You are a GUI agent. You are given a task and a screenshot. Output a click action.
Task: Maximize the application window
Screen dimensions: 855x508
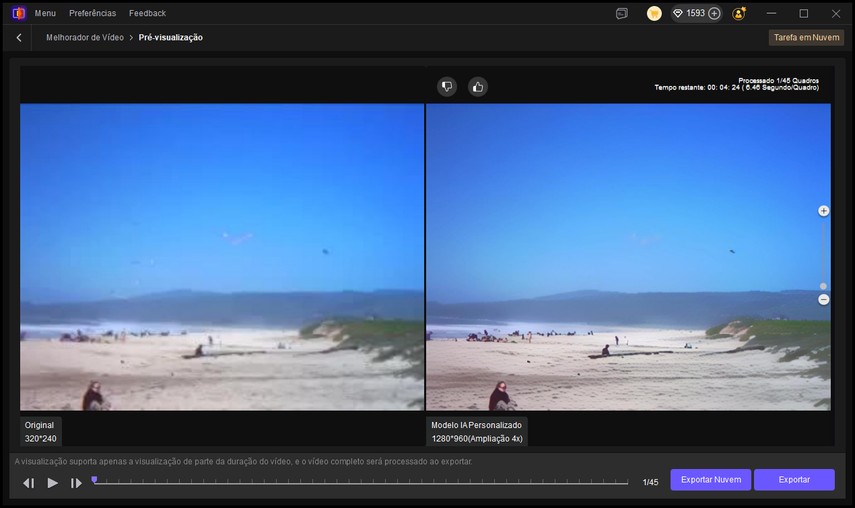pyautogui.click(x=804, y=13)
